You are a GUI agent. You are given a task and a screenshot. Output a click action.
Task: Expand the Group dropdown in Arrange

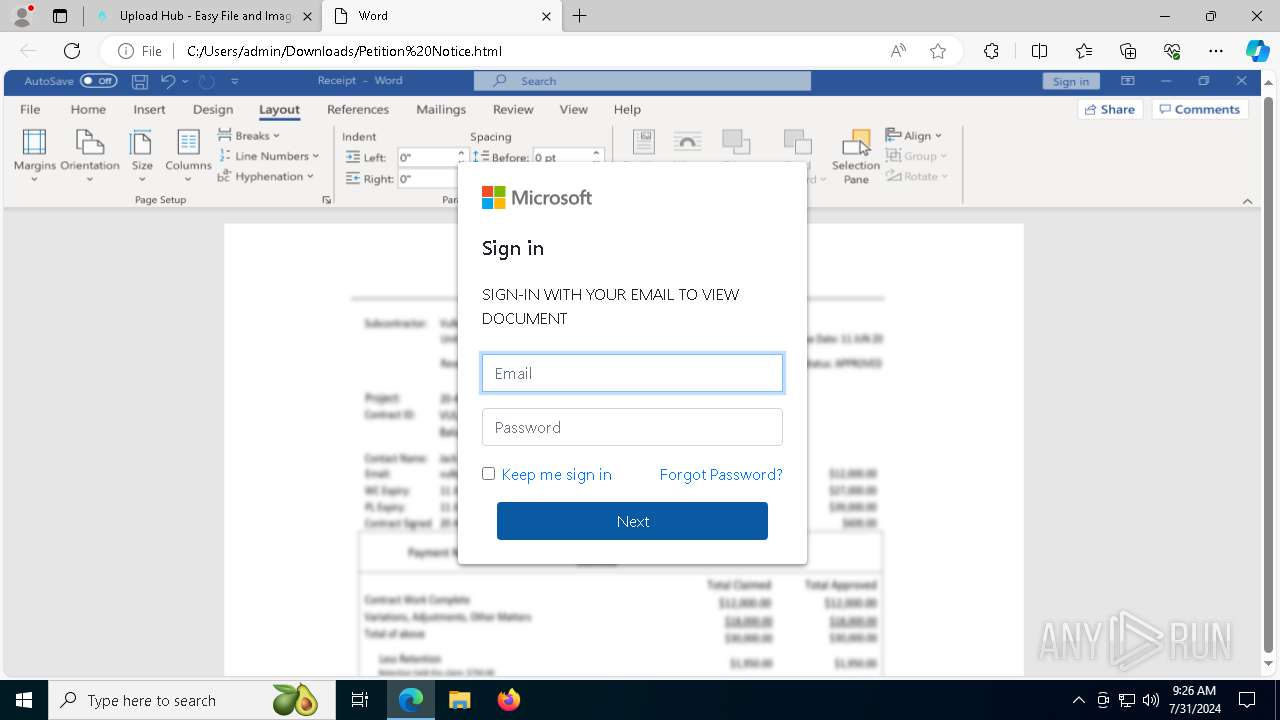point(916,156)
